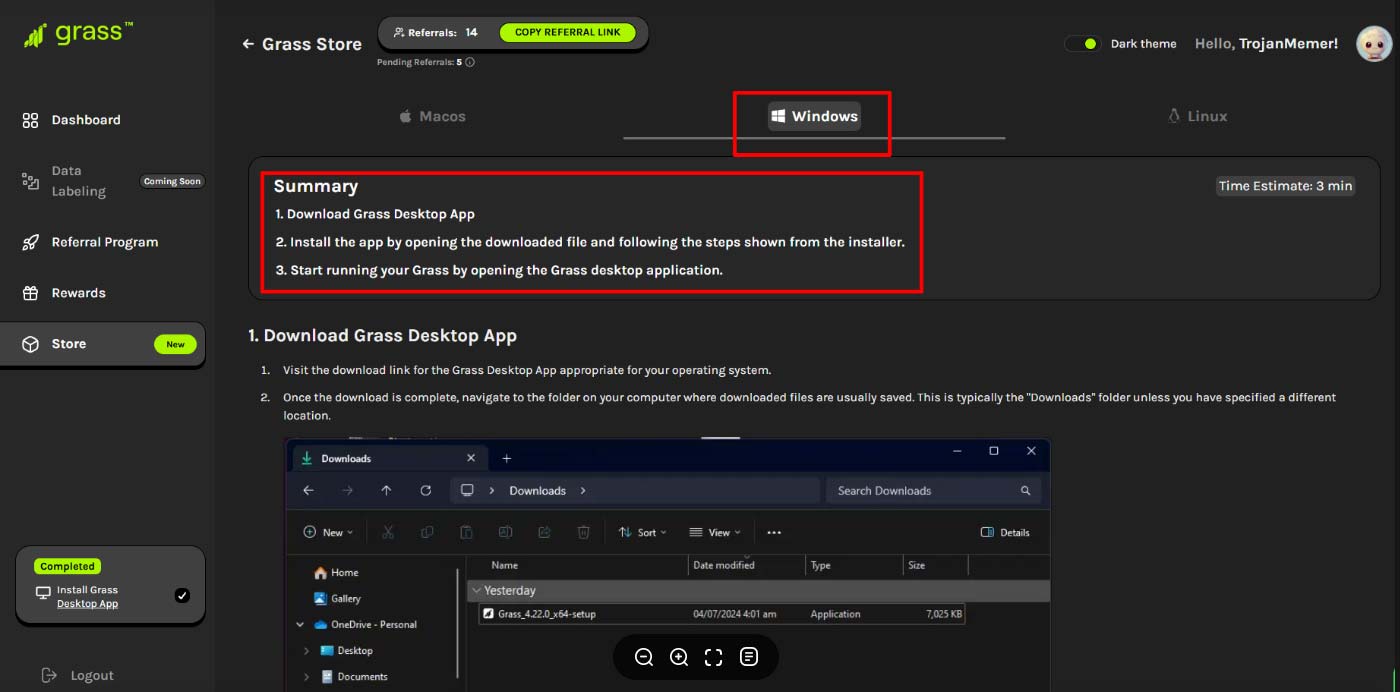Viewport: 1400px width, 692px height.
Task: Click the Name column header
Action: tap(505, 565)
